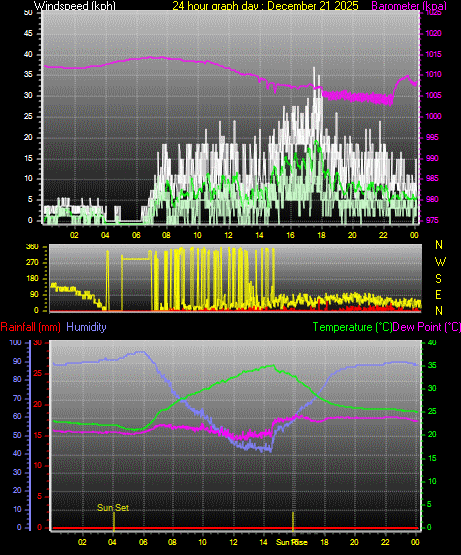Screen dimensions: 461x555
Task: Select "10" on the bottom graph time axis
Action: [x=202, y=542]
